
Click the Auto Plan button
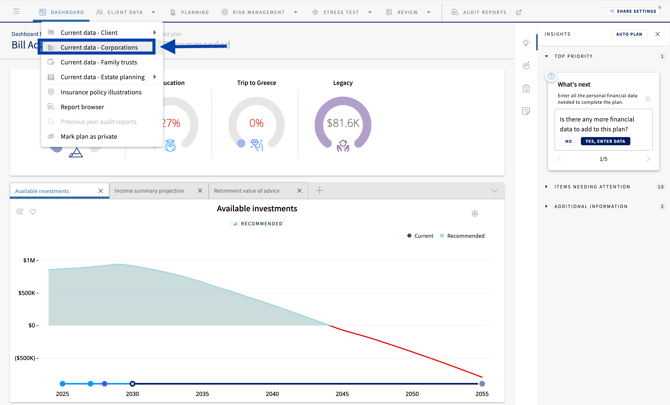click(629, 34)
